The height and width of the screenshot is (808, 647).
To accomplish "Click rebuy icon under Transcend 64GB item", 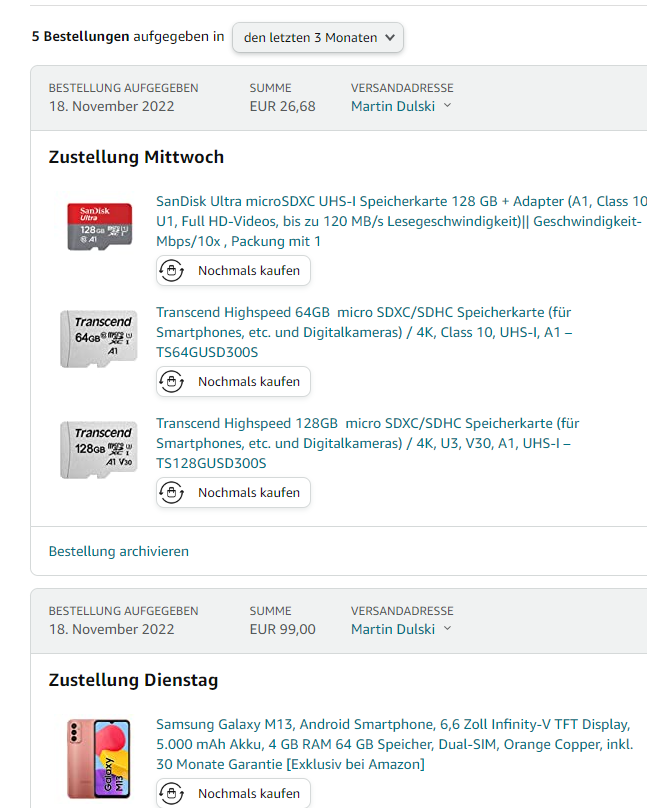I will (x=172, y=381).
